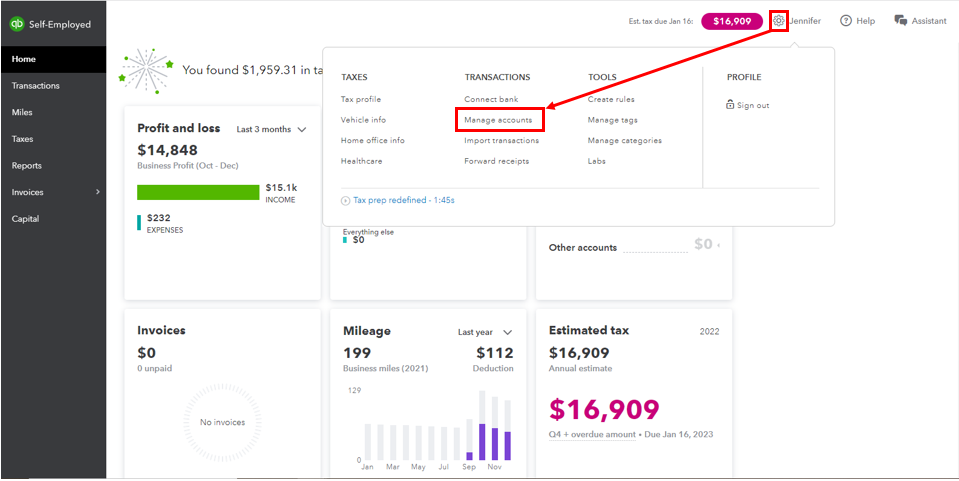The width and height of the screenshot is (959, 481).
Task: Open the Last 3 months dropdown
Action: [271, 129]
